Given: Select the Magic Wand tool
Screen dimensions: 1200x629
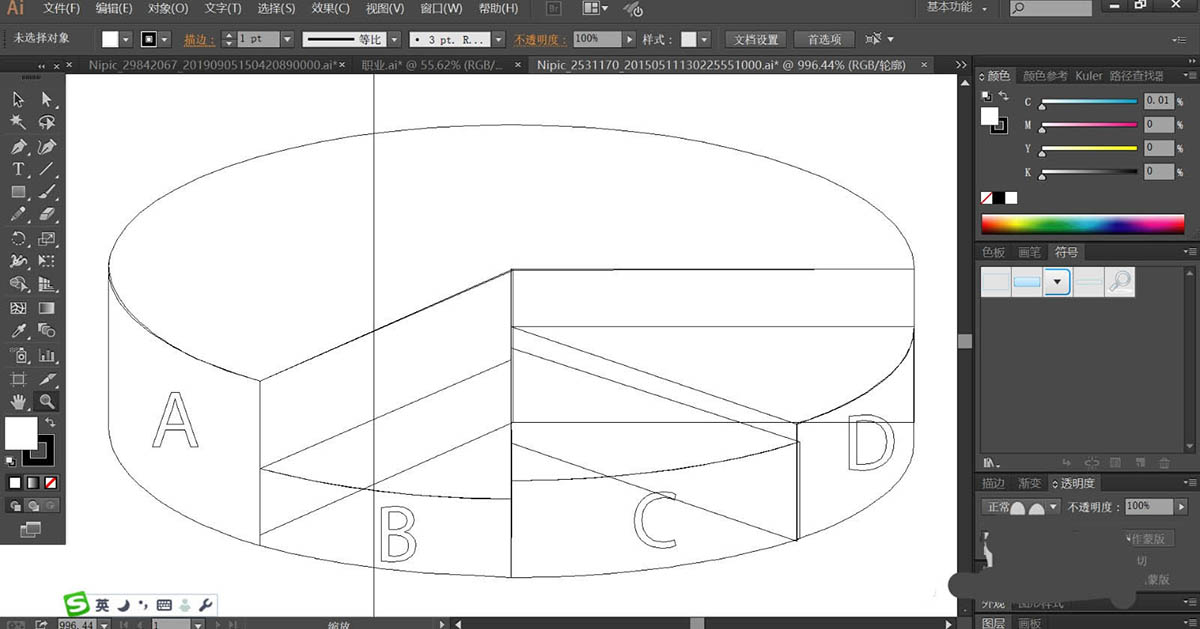Looking at the screenshot, I should pos(18,122).
